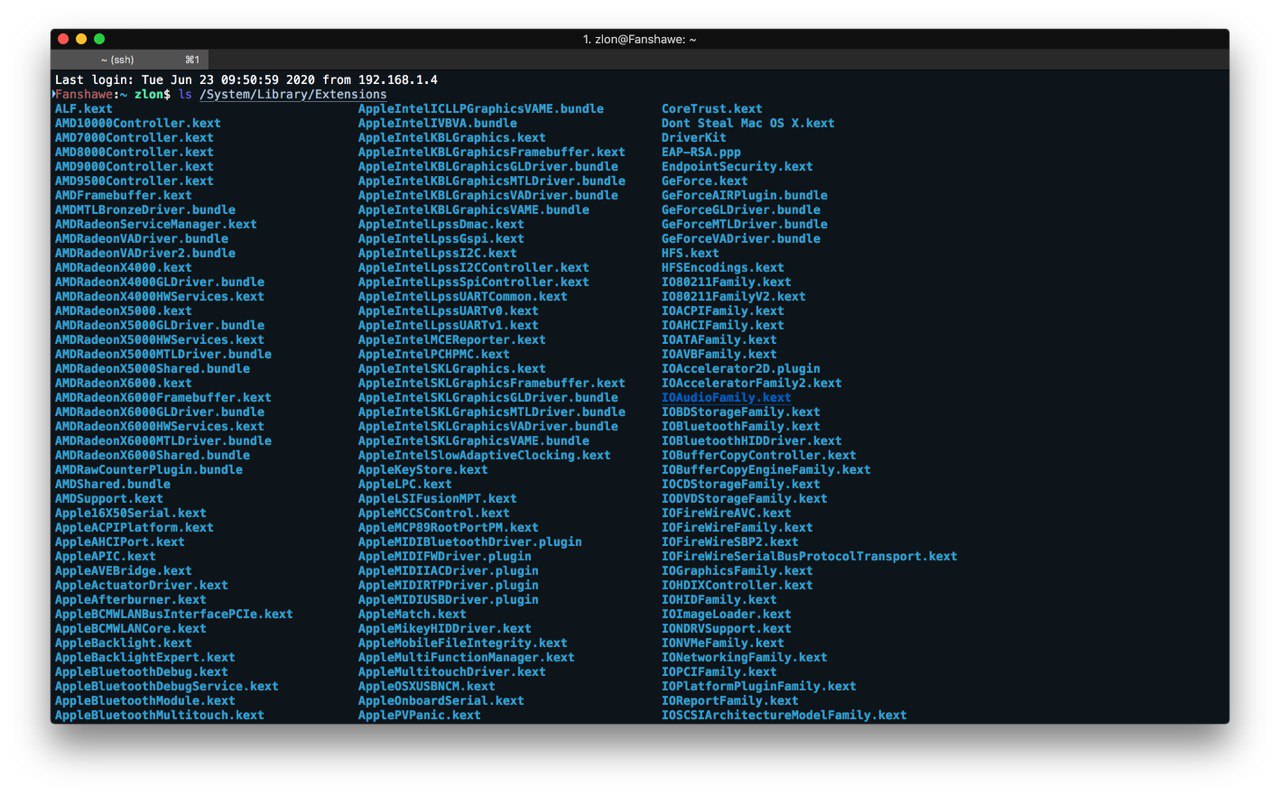Click GeForce.kext entry
Viewport: 1280px width, 796px height.
705,181
